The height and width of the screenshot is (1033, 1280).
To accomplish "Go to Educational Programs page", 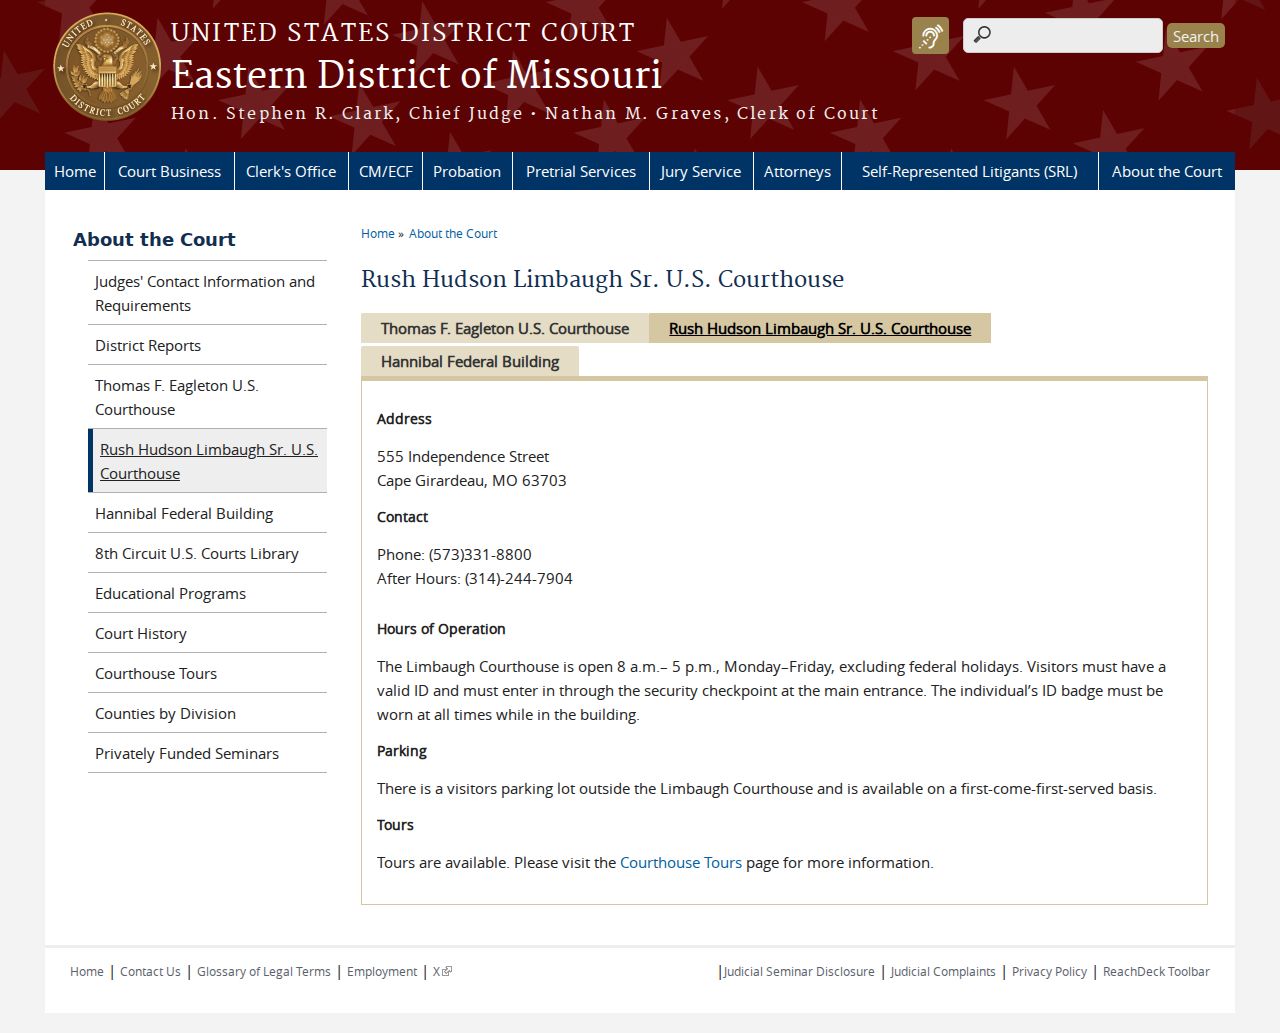I will pos(207,593).
